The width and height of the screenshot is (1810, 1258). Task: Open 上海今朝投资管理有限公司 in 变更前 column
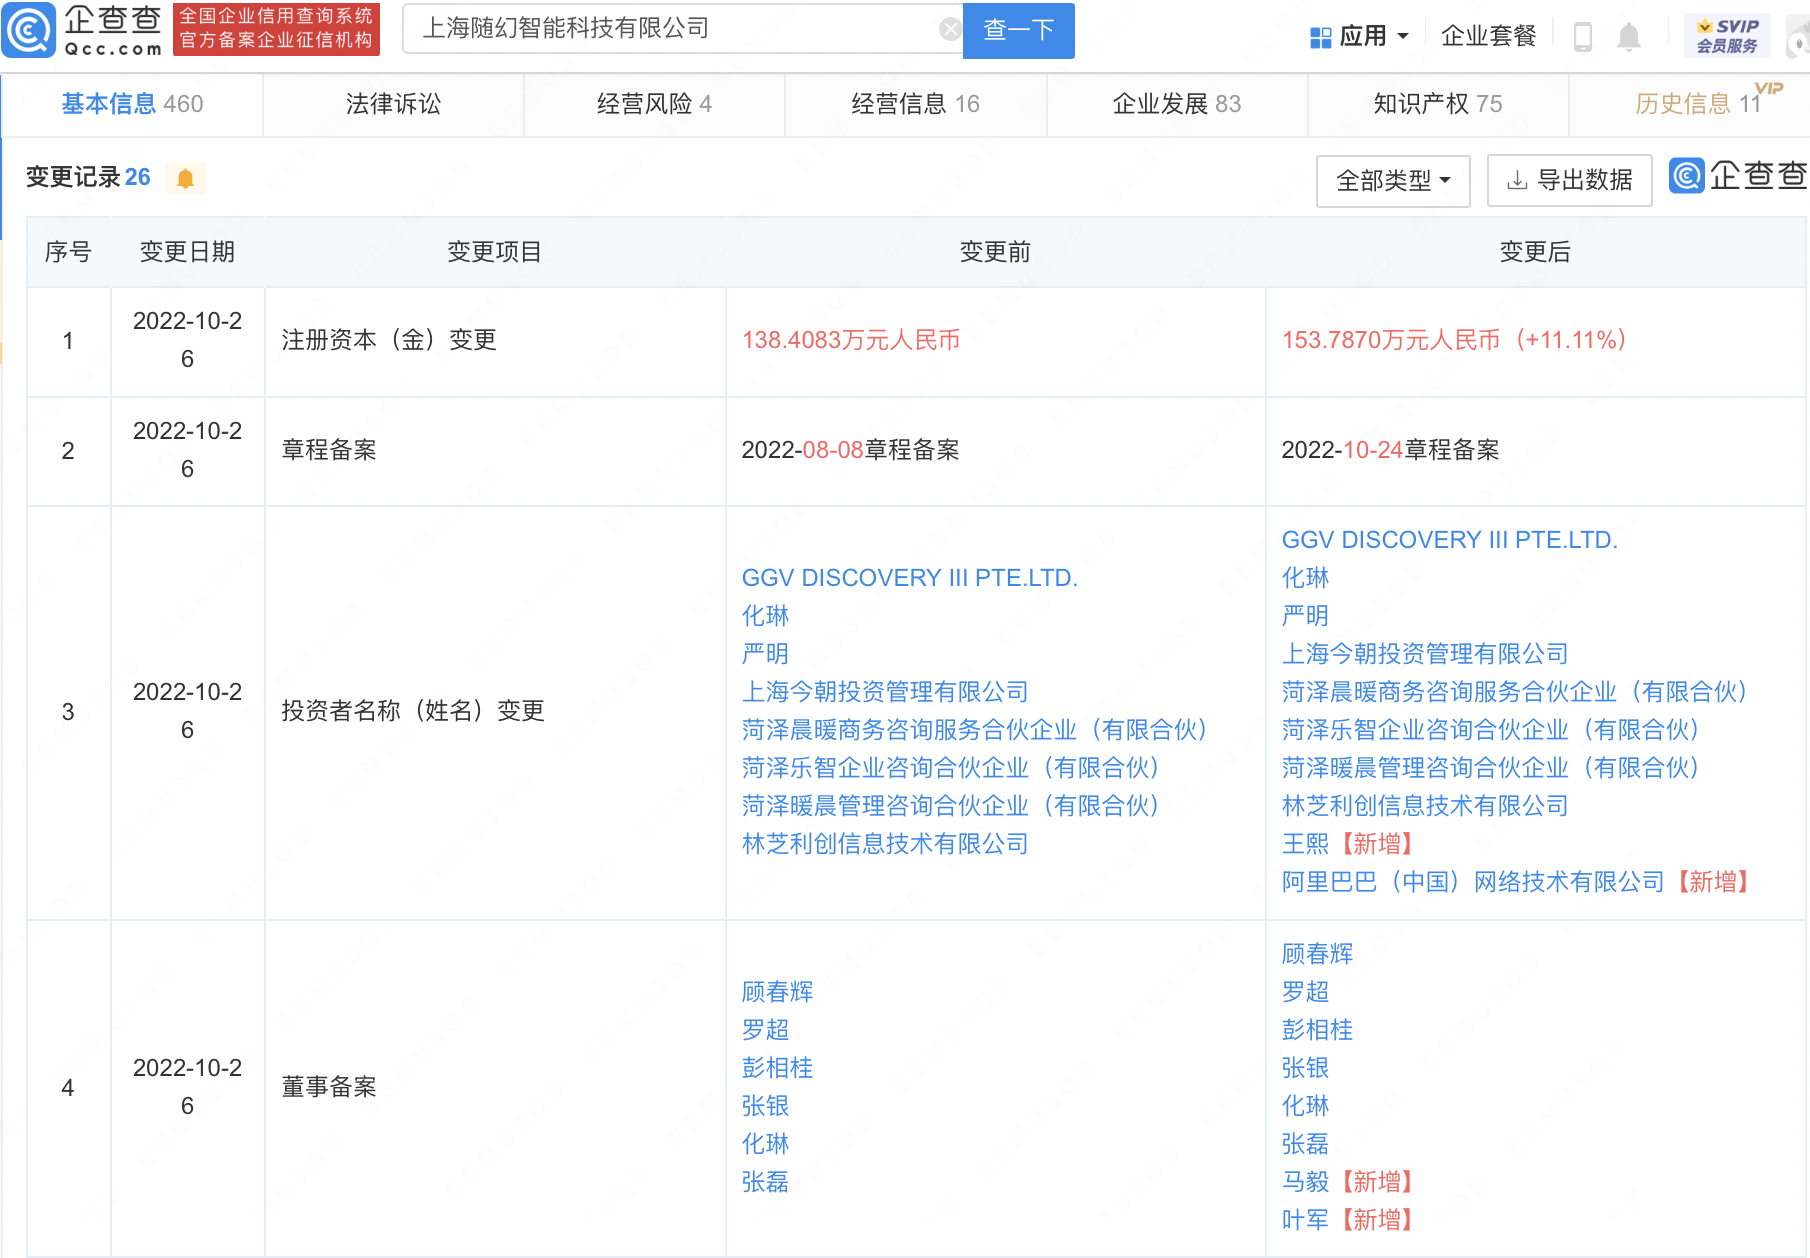click(885, 692)
